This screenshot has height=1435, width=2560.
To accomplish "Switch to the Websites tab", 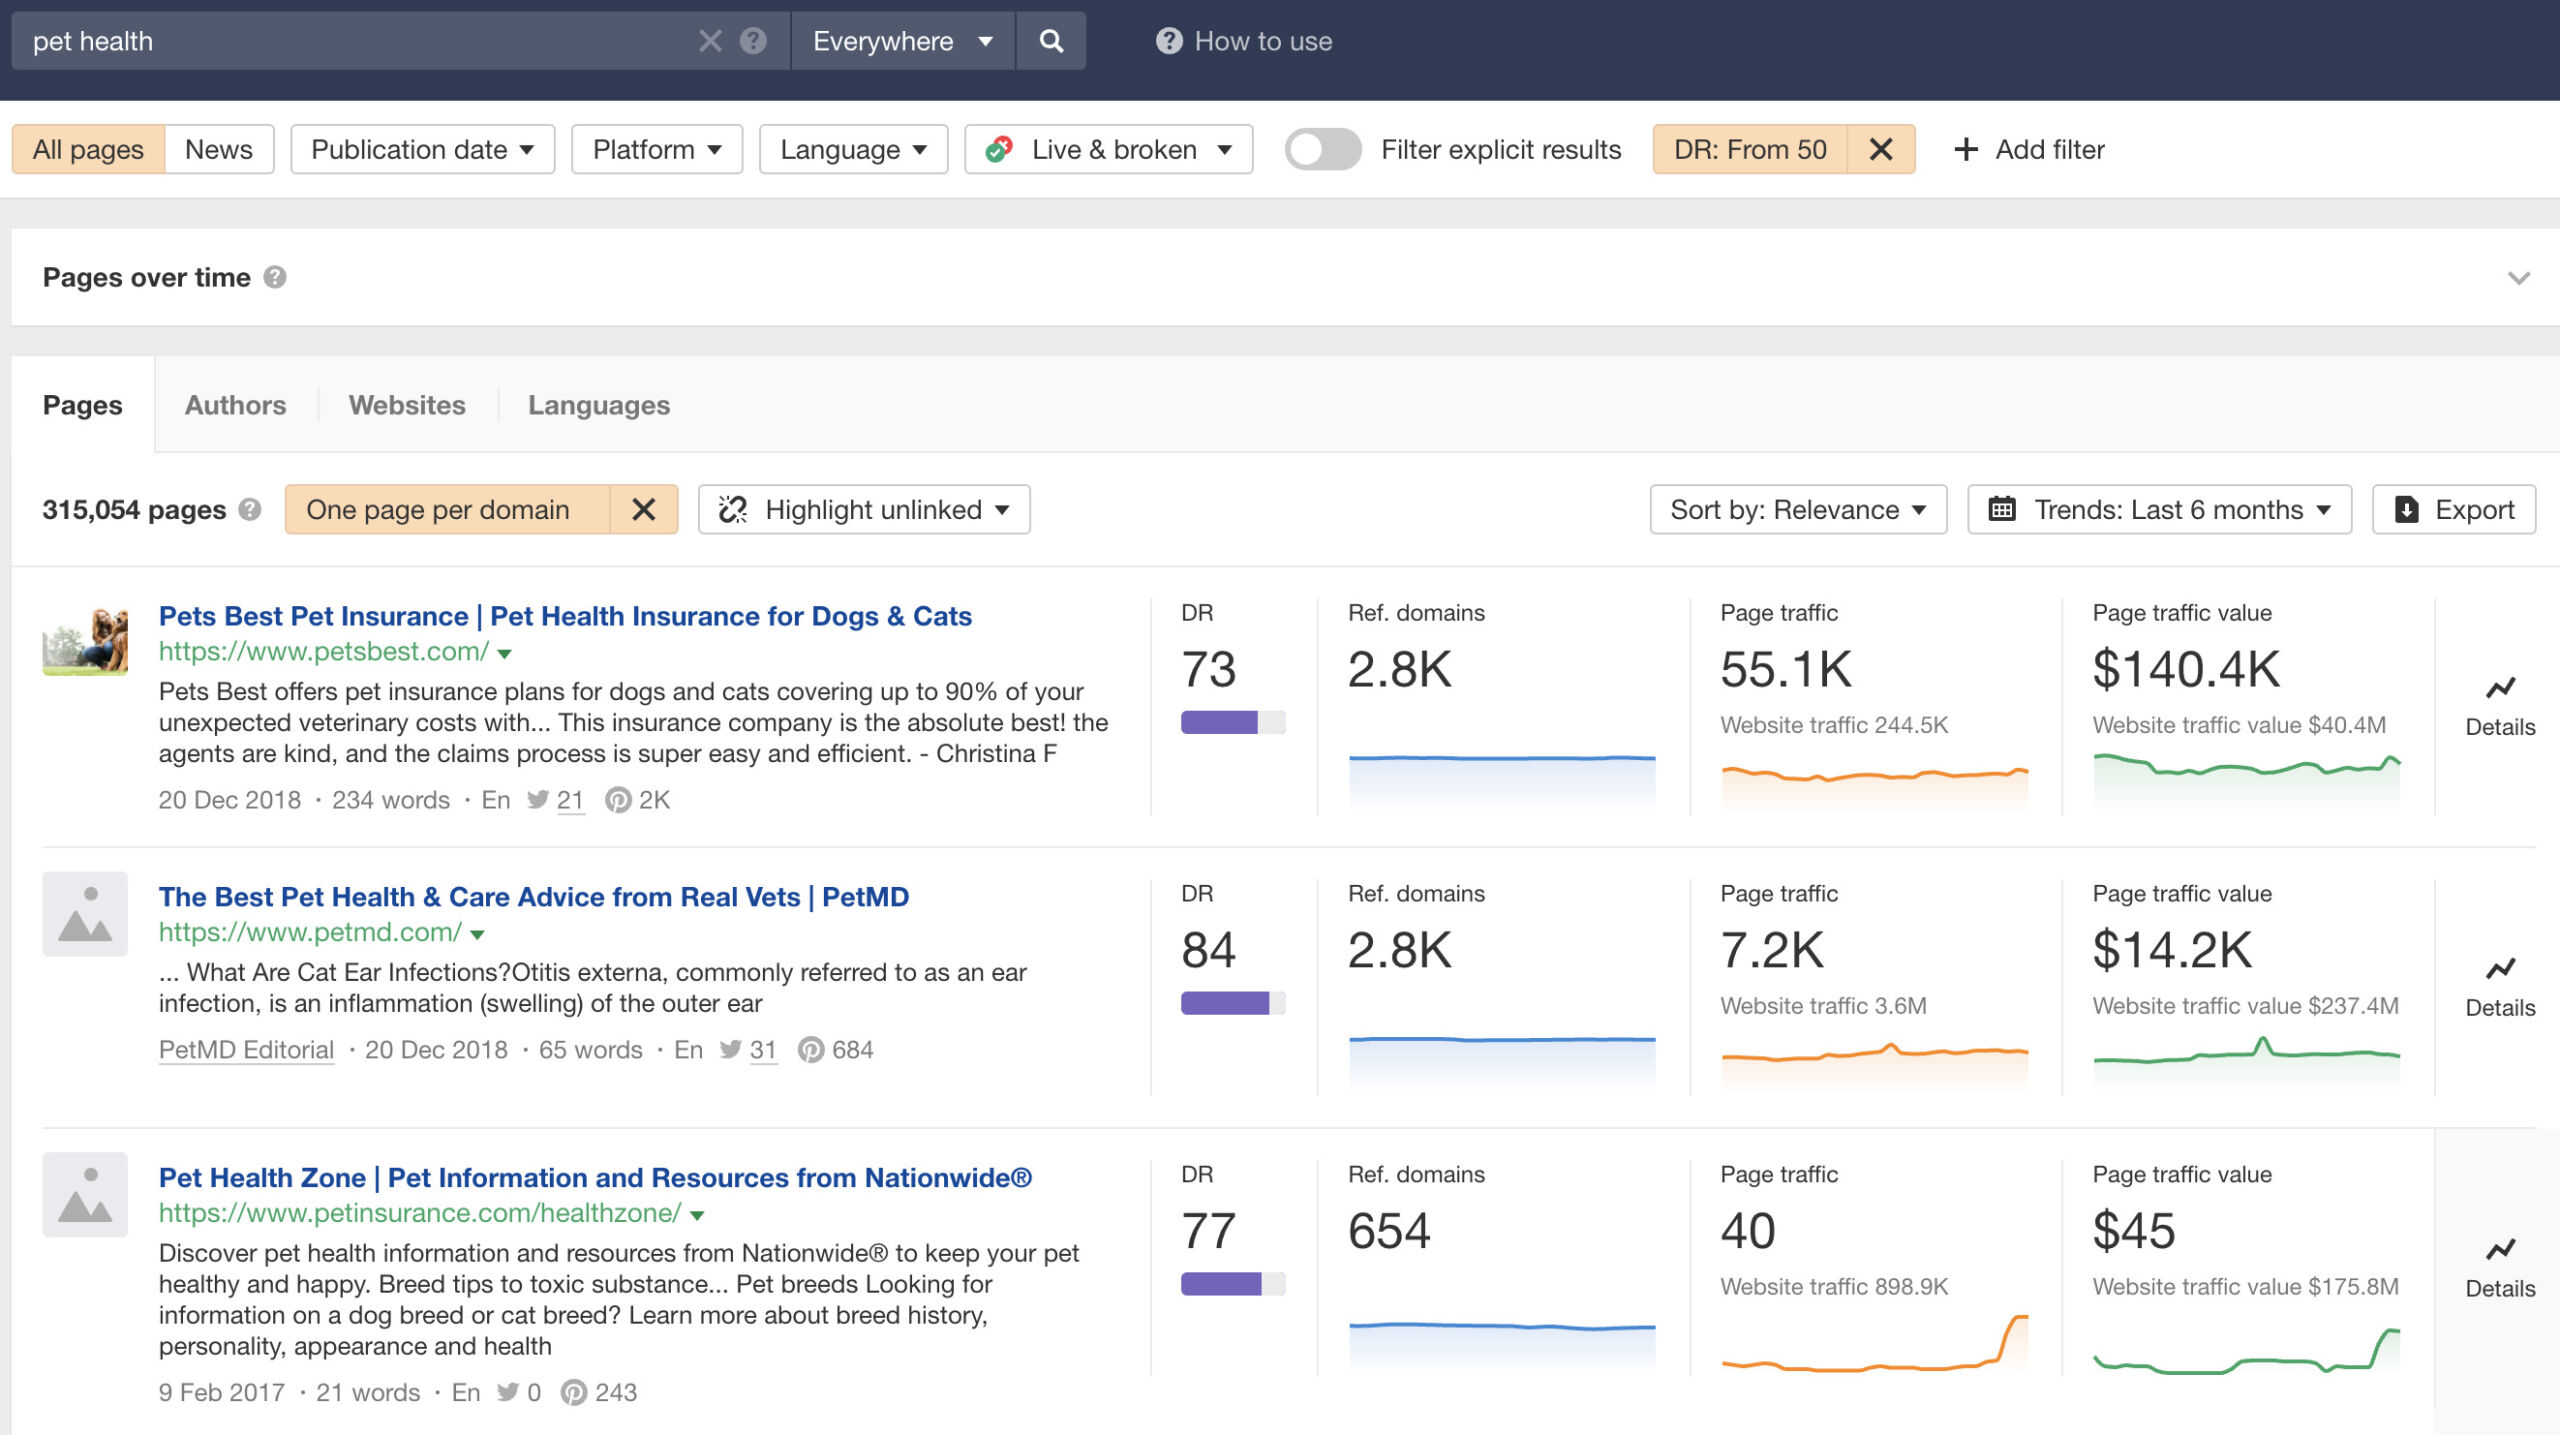I will point(407,405).
